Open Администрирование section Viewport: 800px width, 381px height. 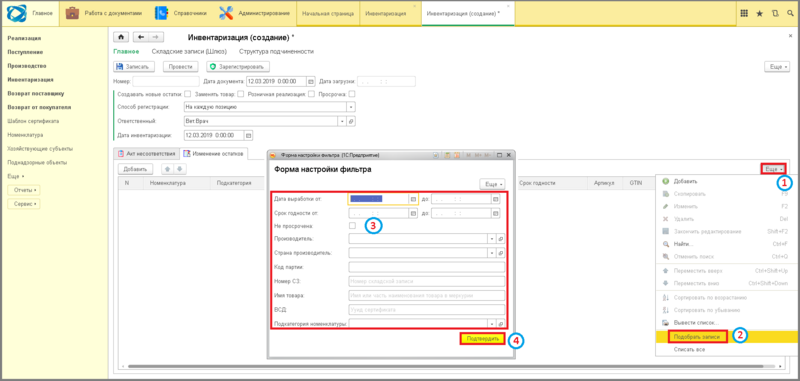point(255,13)
